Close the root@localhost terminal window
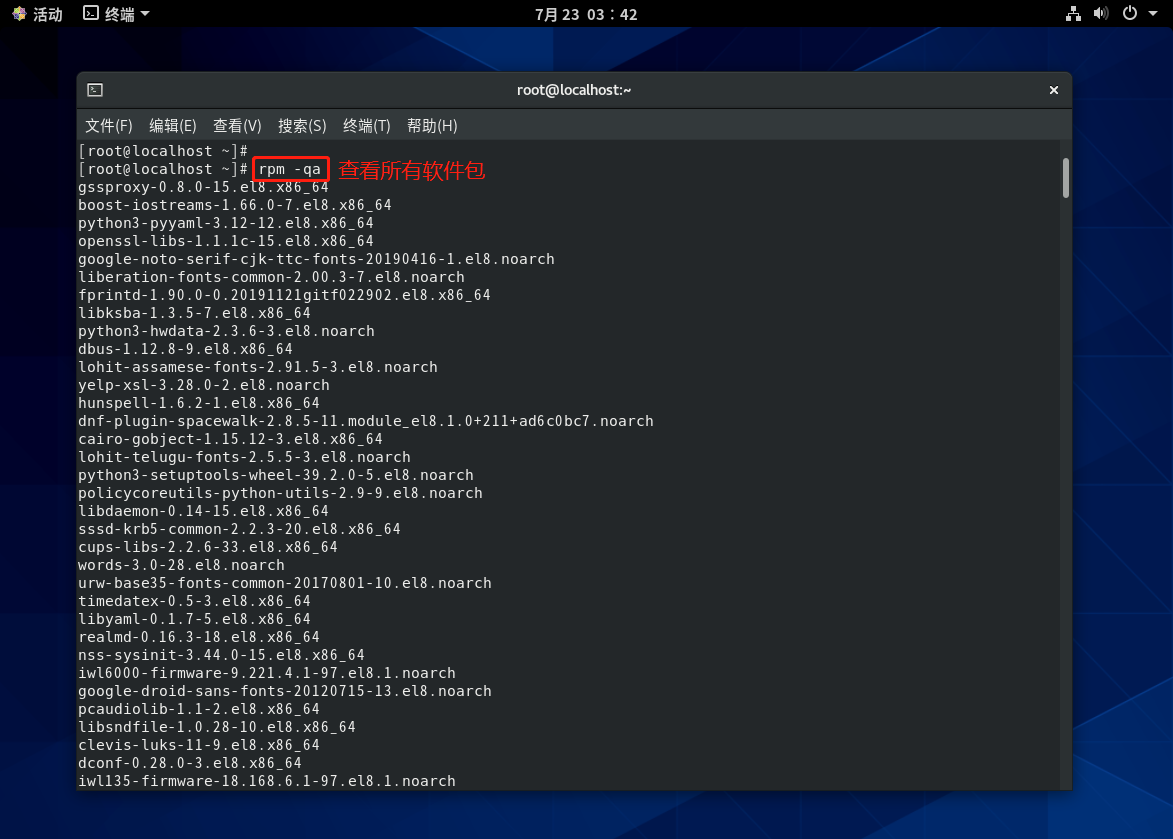 click(1053, 90)
